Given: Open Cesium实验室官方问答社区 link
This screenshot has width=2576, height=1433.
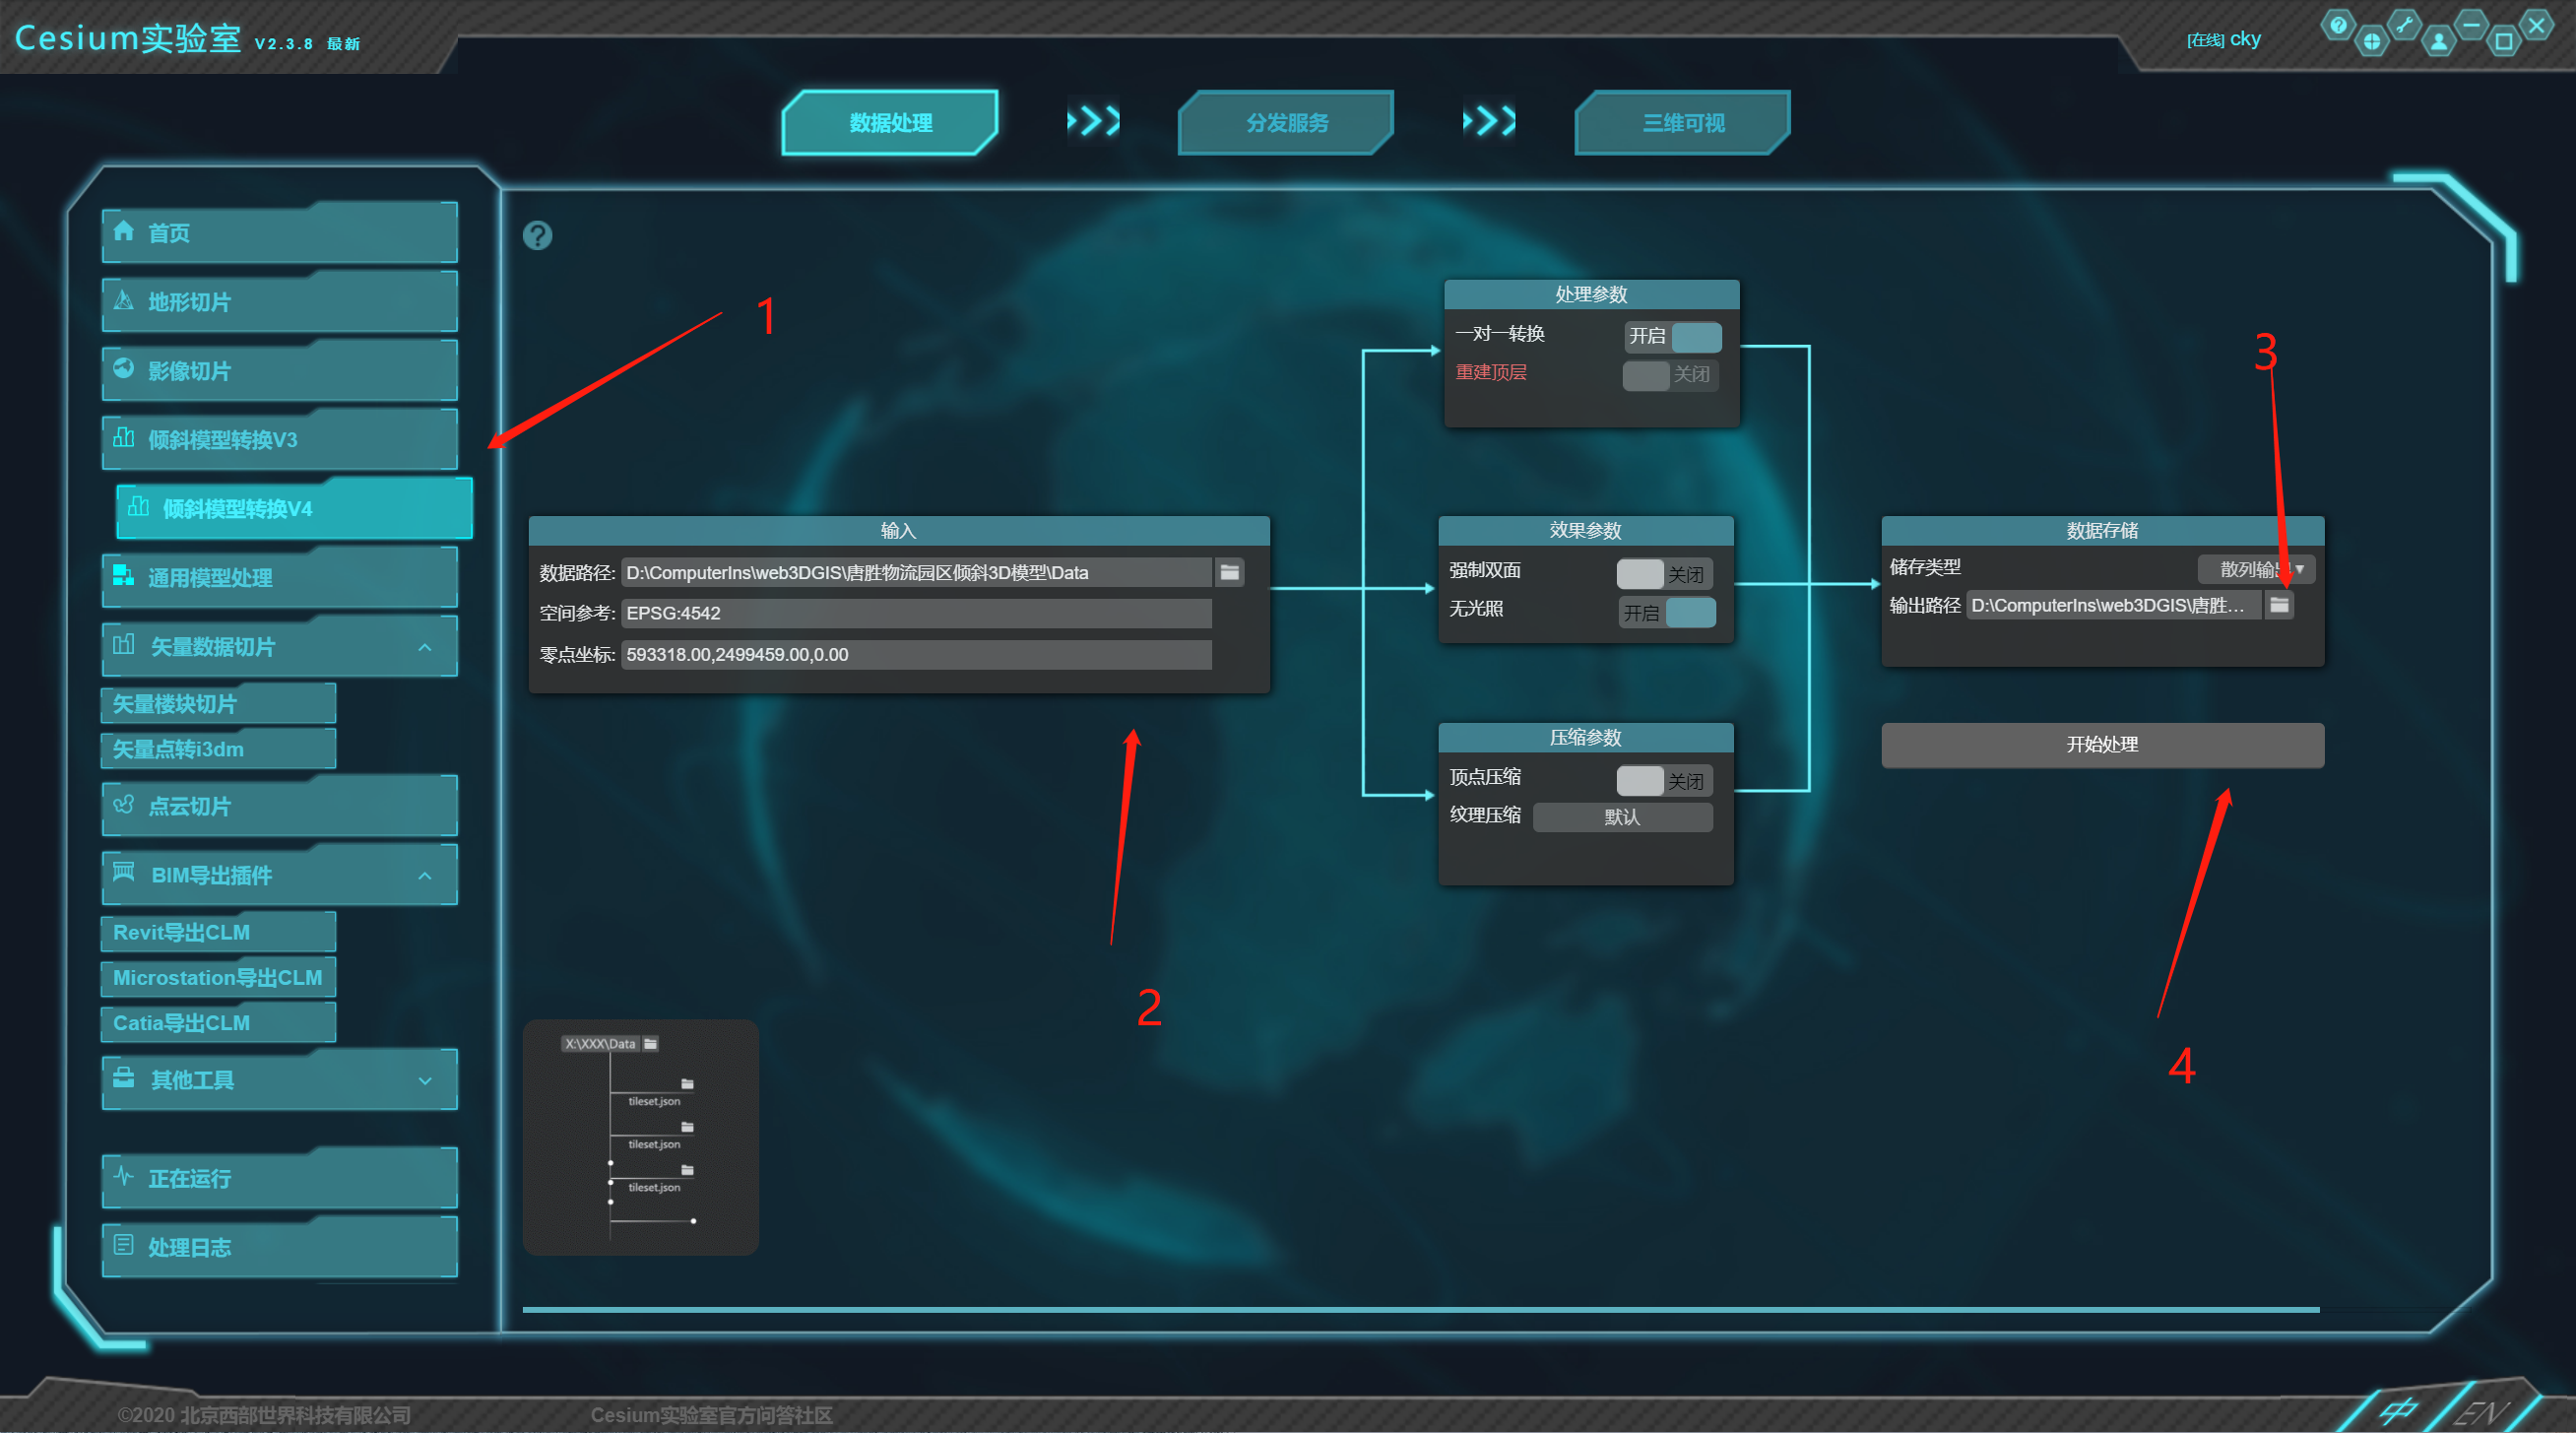Looking at the screenshot, I should coord(711,1414).
